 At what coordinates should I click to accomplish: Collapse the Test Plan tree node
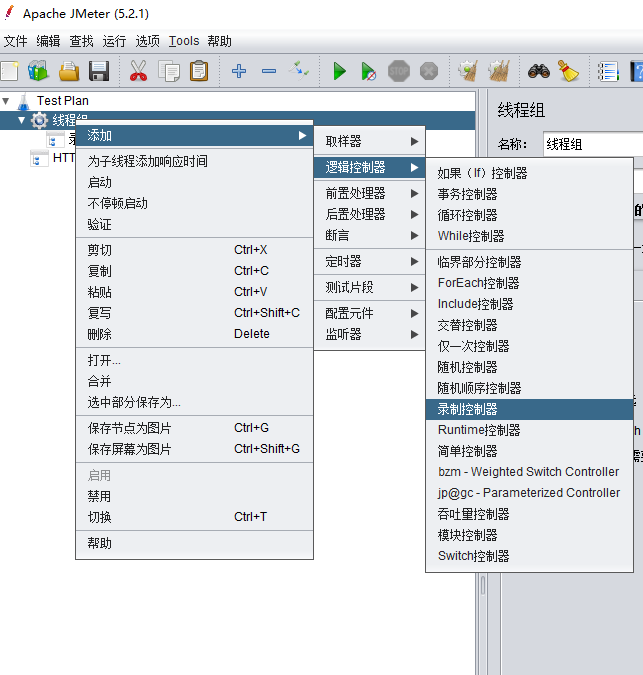[x=6, y=102]
